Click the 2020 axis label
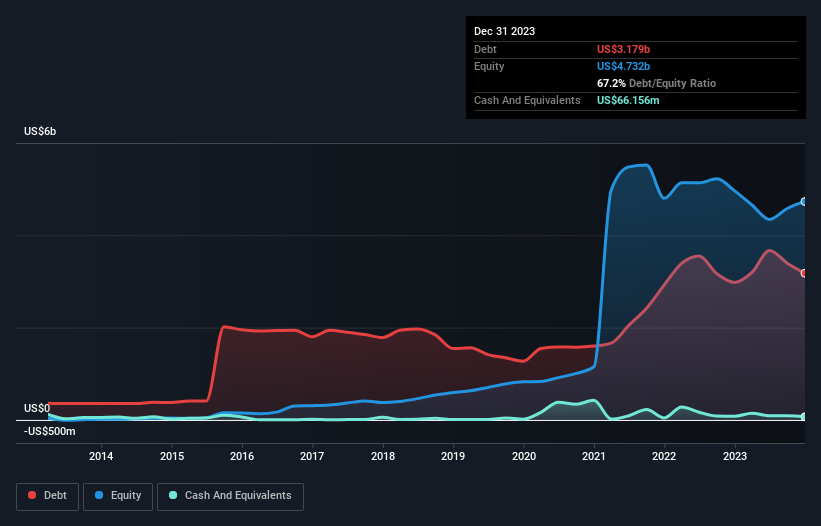This screenshot has width=821, height=526. [524, 456]
